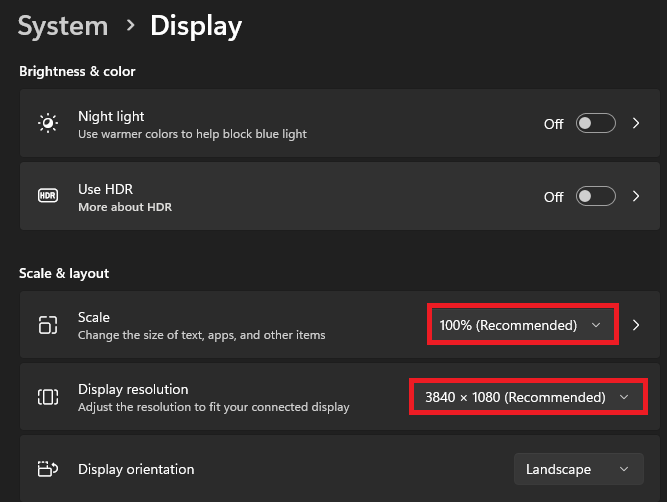Screen dimensions: 667x502
Task: Expand Night light settings chevron
Action: click(x=636, y=124)
